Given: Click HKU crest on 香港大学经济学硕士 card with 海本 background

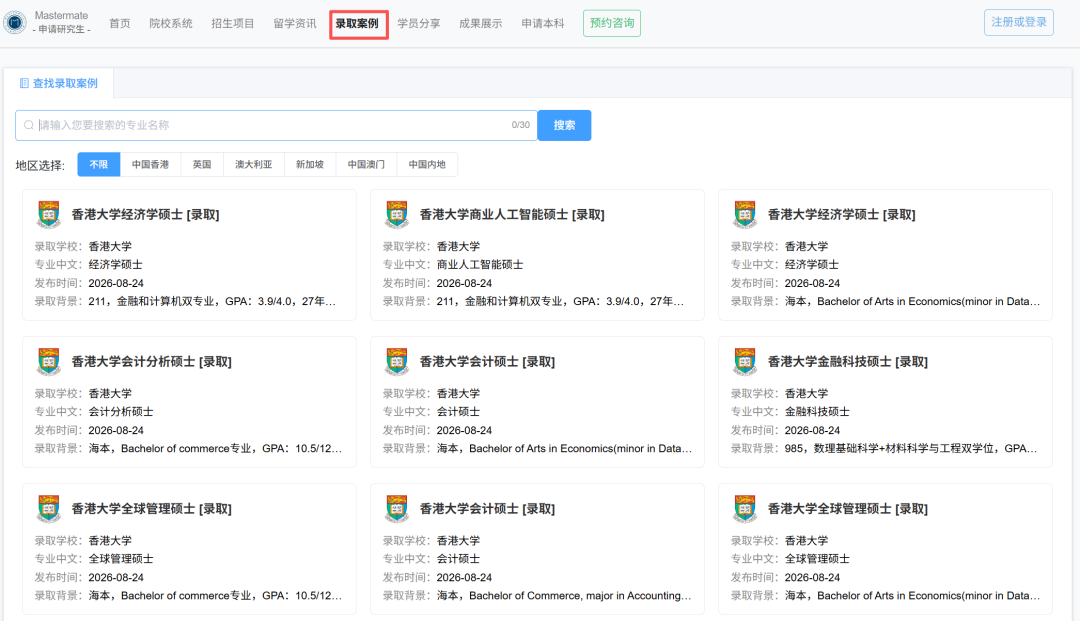Looking at the screenshot, I should click(x=745, y=215).
